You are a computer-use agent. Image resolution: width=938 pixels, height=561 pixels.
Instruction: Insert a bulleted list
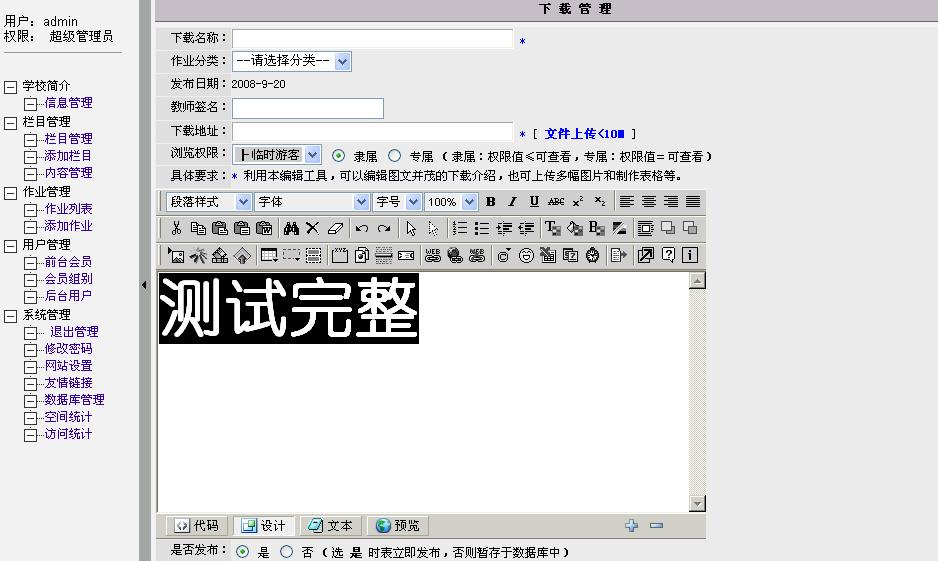point(482,228)
